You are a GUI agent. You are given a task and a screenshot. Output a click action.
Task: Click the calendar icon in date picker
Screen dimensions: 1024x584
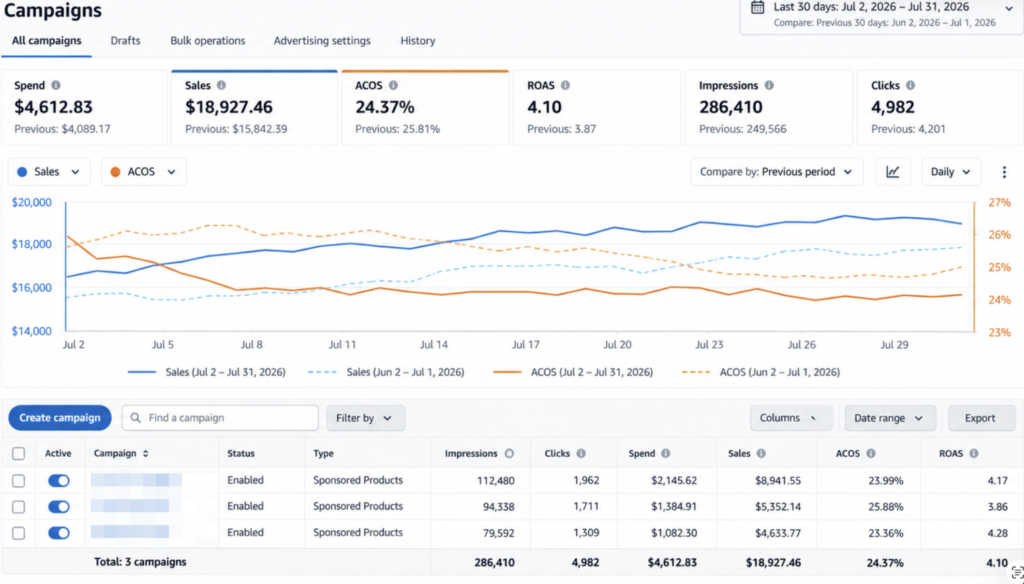click(758, 7)
